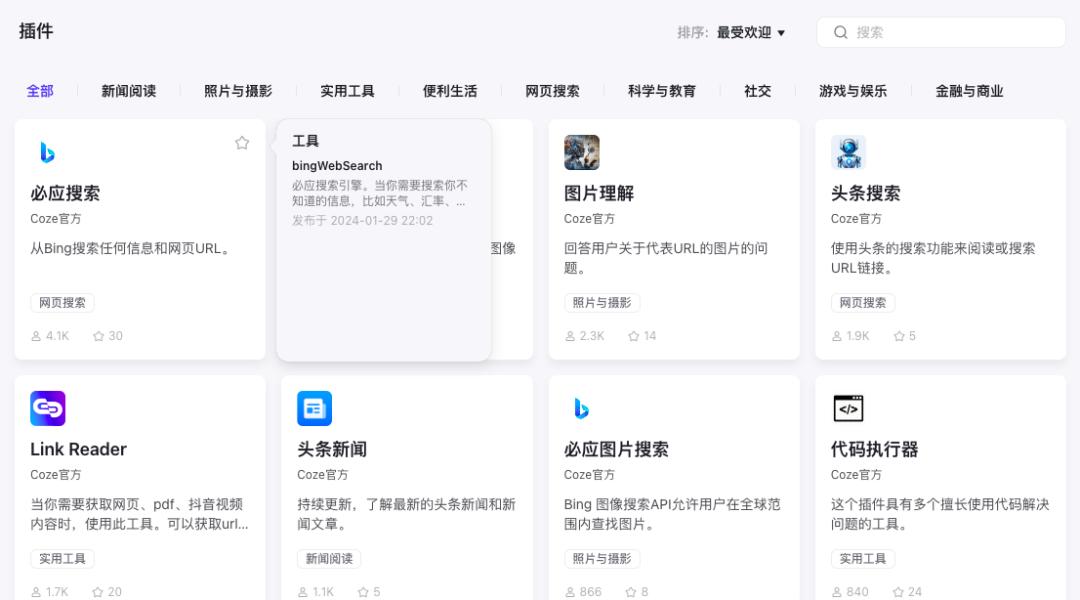Focus the 搜索 input field
1080x600 pixels.
click(x=941, y=32)
